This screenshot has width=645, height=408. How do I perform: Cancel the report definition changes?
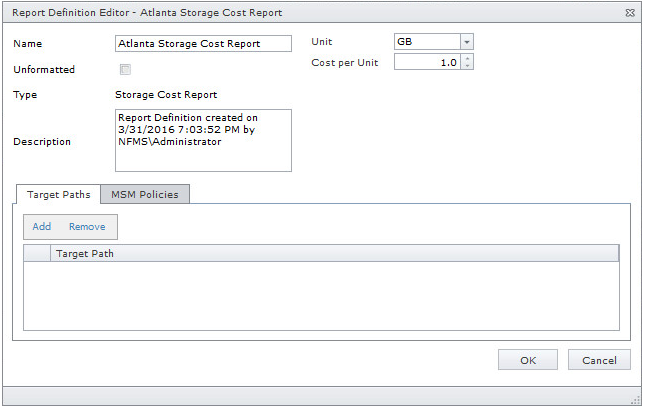(599, 360)
